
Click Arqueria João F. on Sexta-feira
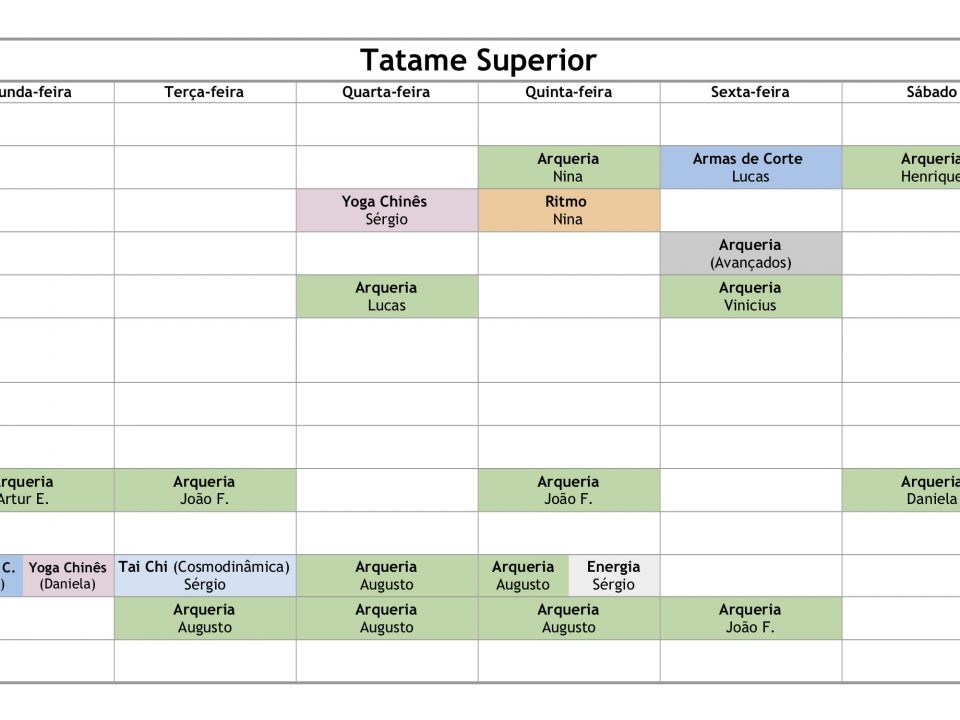pos(751,618)
